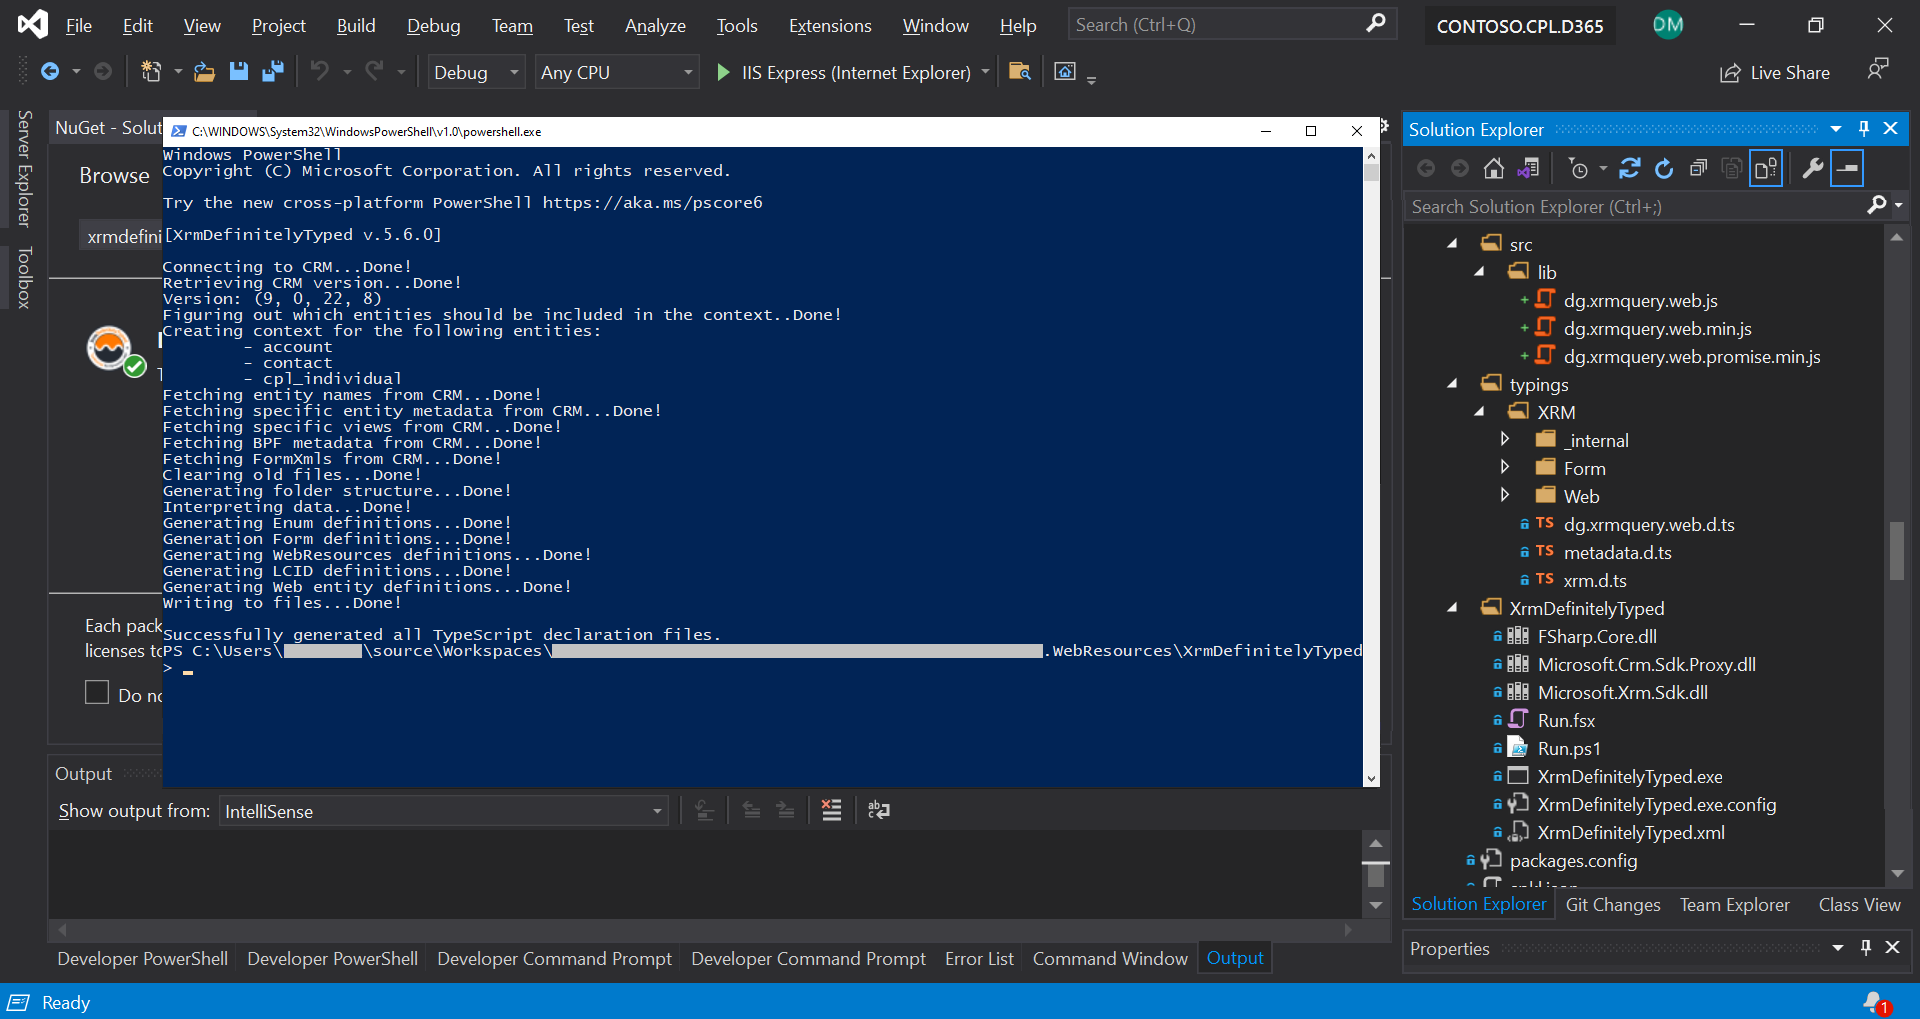Open the Extensions menu
The width and height of the screenshot is (1920, 1019).
click(x=829, y=26)
